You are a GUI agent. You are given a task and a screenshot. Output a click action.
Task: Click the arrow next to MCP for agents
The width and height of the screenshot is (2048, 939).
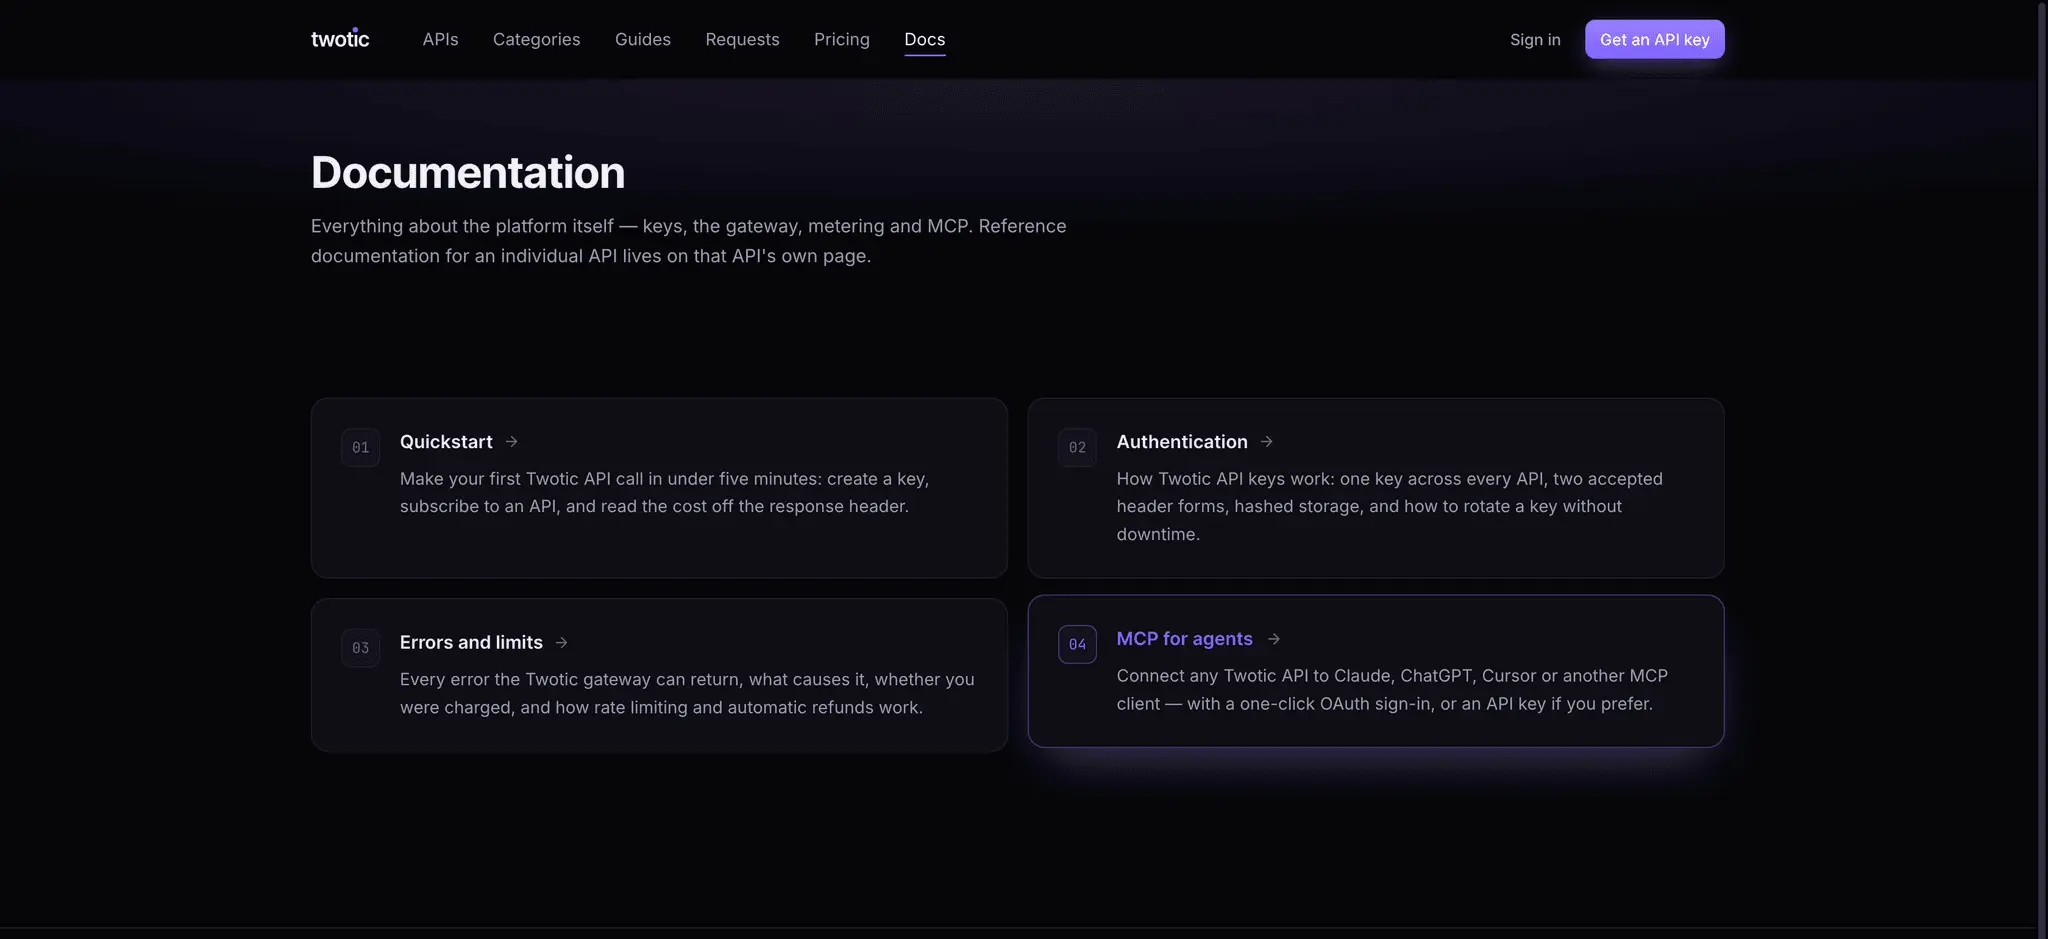(1273, 638)
